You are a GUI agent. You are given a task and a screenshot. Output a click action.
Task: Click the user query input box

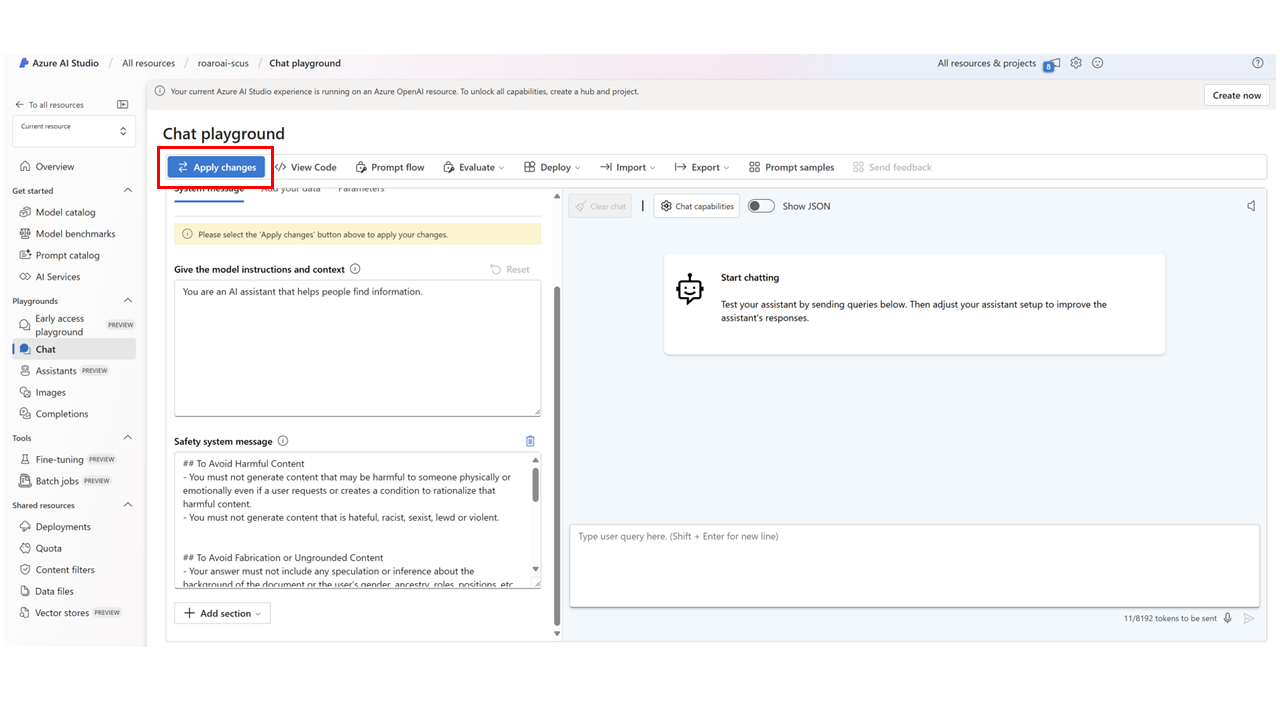point(914,565)
